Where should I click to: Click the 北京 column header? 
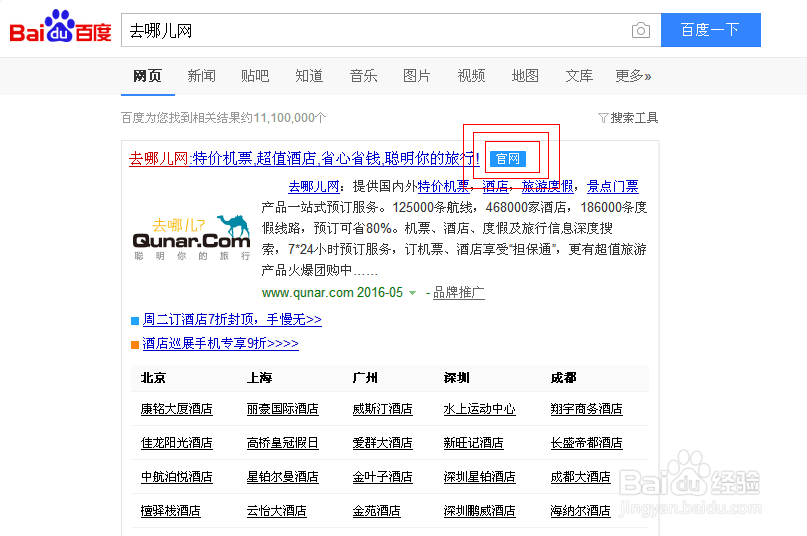point(153,378)
